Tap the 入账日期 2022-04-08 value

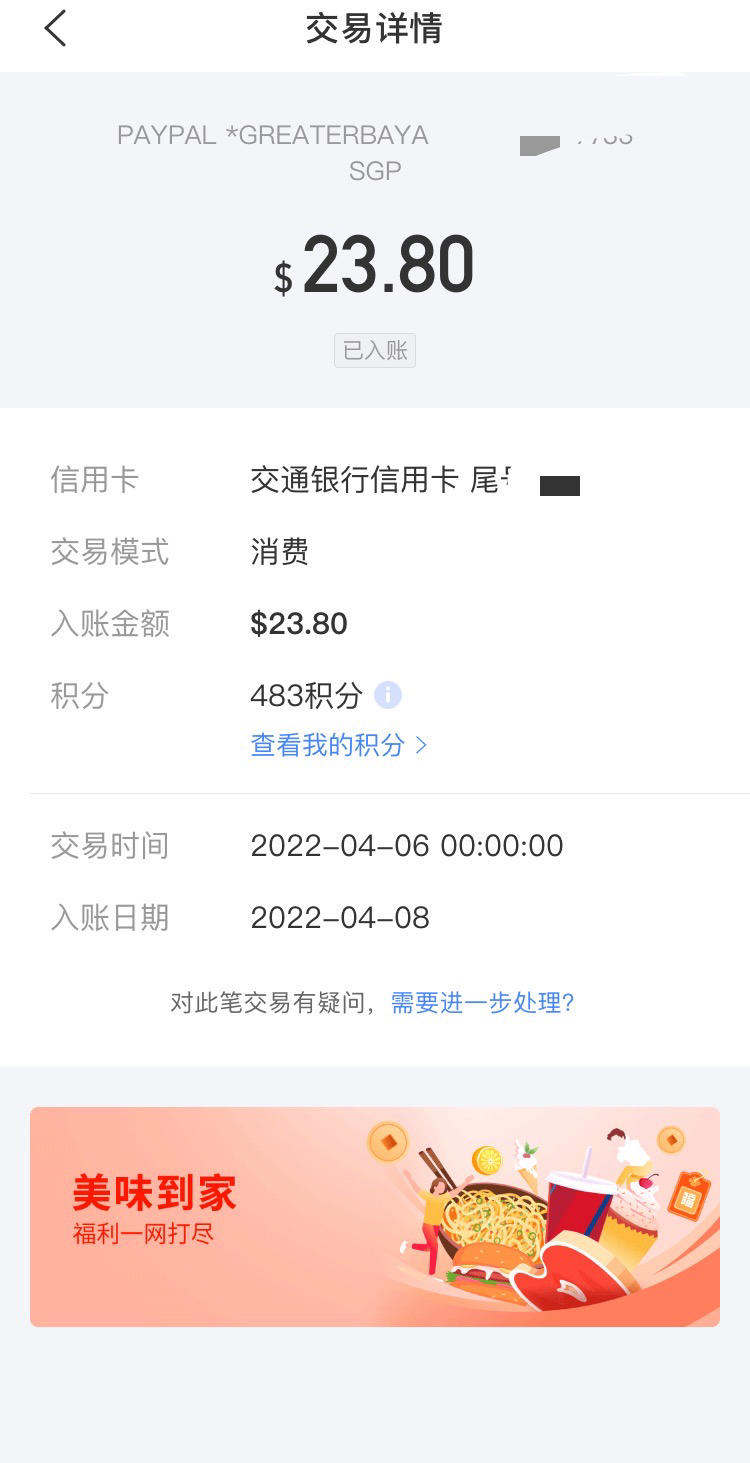pos(340,918)
